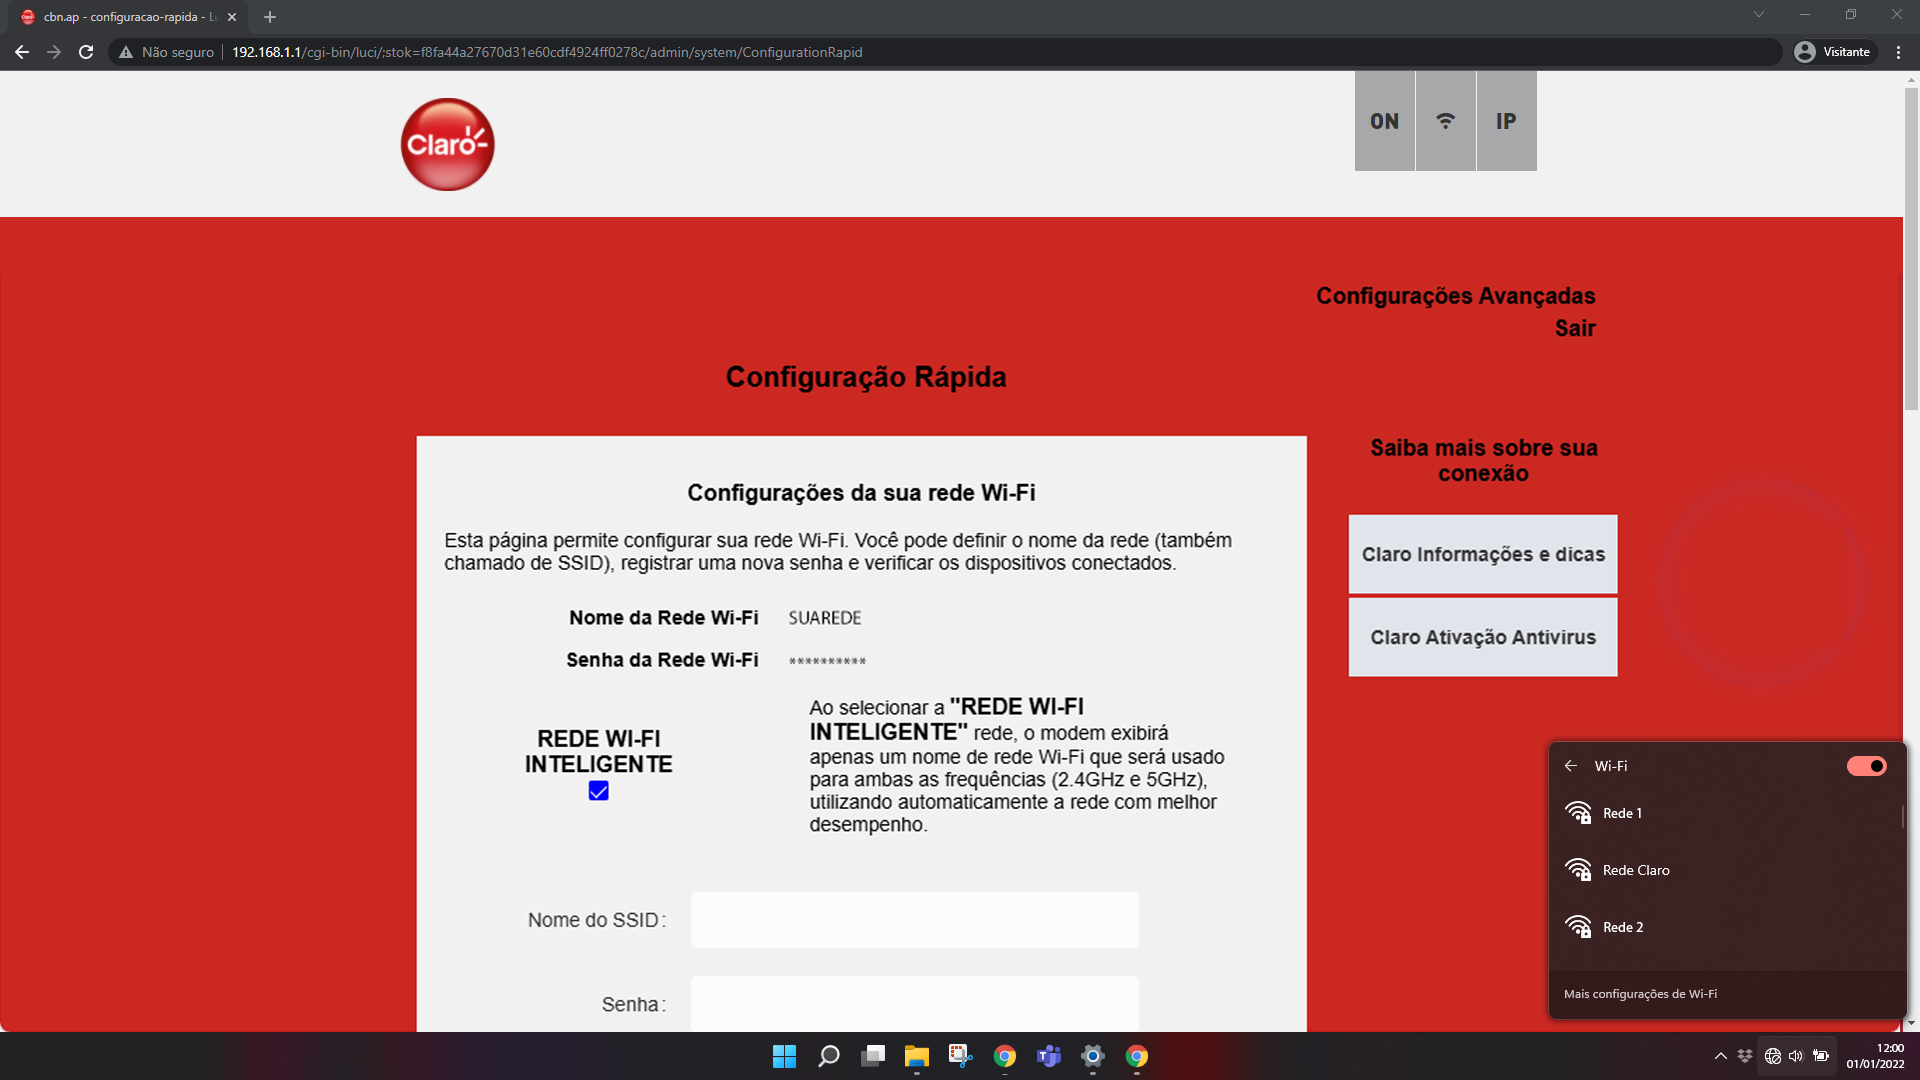Select Rede 2 network

click(x=1622, y=927)
